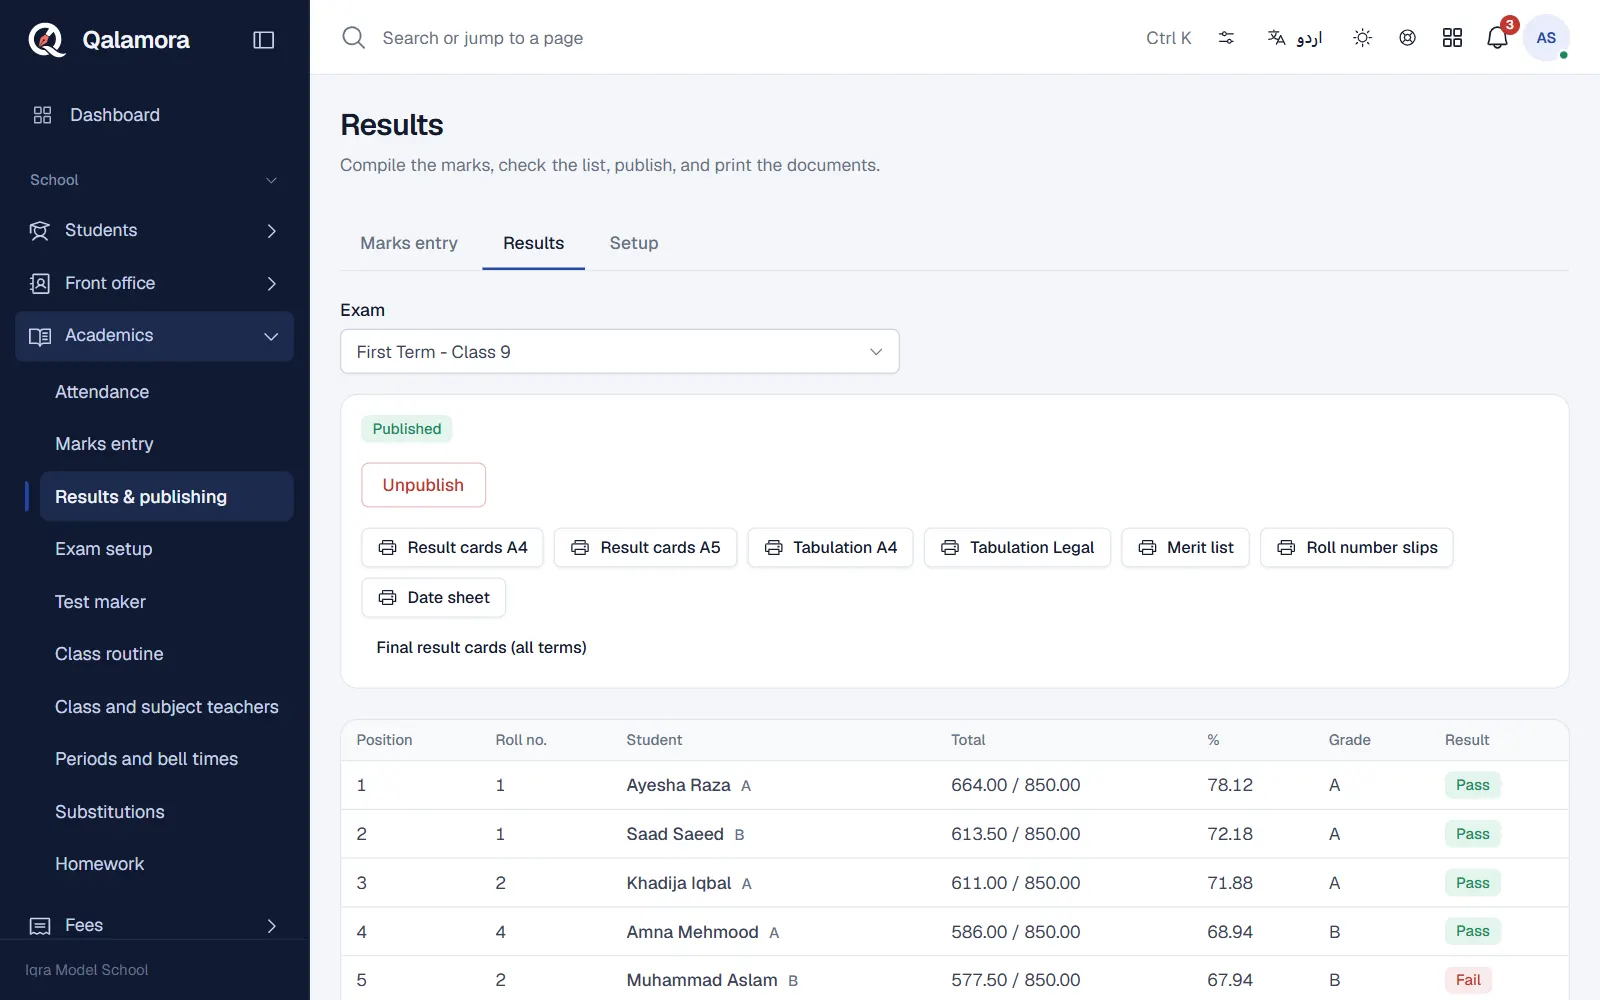The height and width of the screenshot is (1000, 1600).
Task: Open Test maker
Action: [x=167, y=602]
